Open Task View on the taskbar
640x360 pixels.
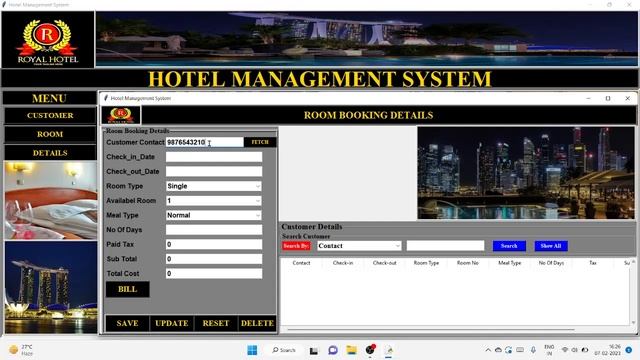click(313, 351)
